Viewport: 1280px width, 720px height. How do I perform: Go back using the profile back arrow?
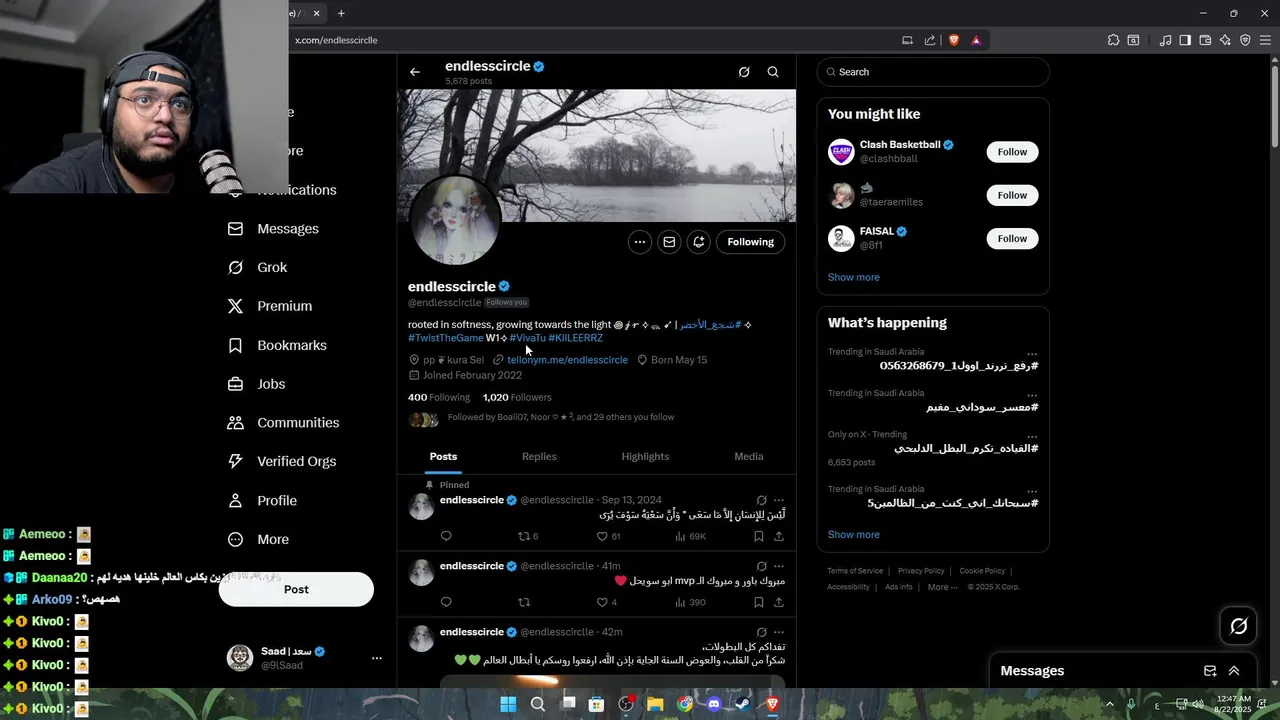[x=415, y=72]
